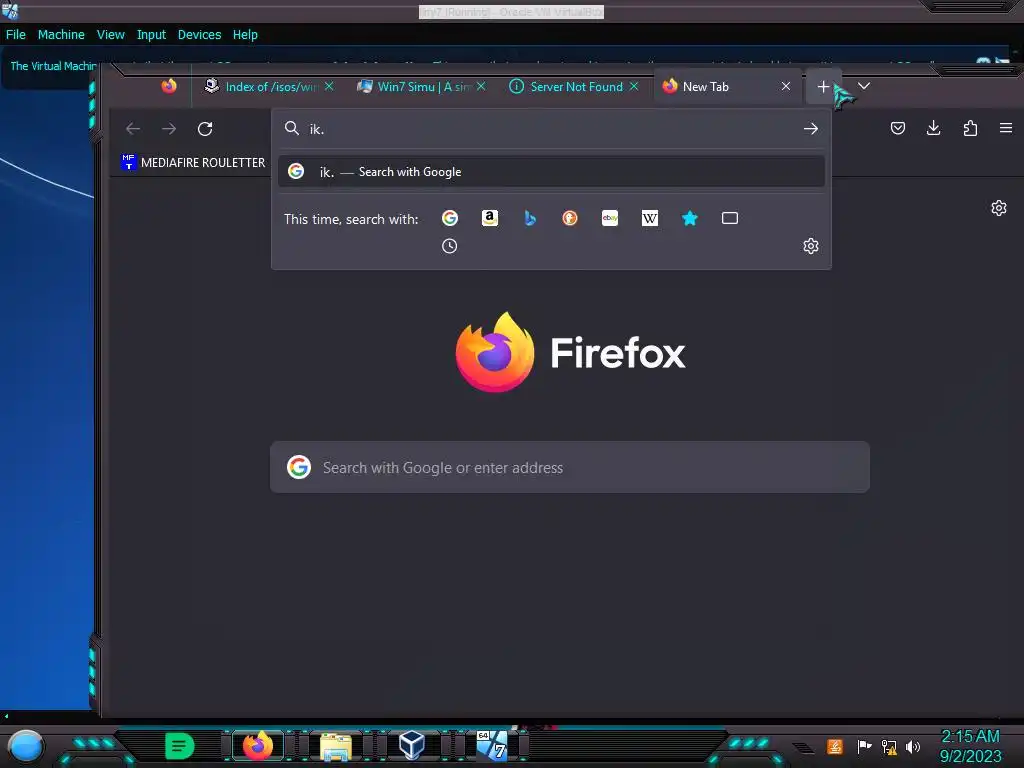Viewport: 1024px width, 768px height.
Task: Open network status icon in tray
Action: tap(889, 746)
